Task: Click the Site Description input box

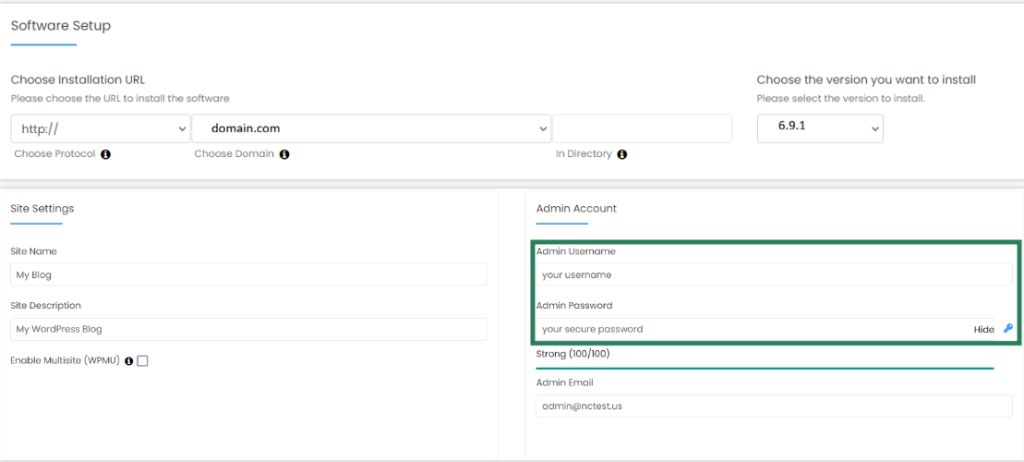Action: click(249, 329)
